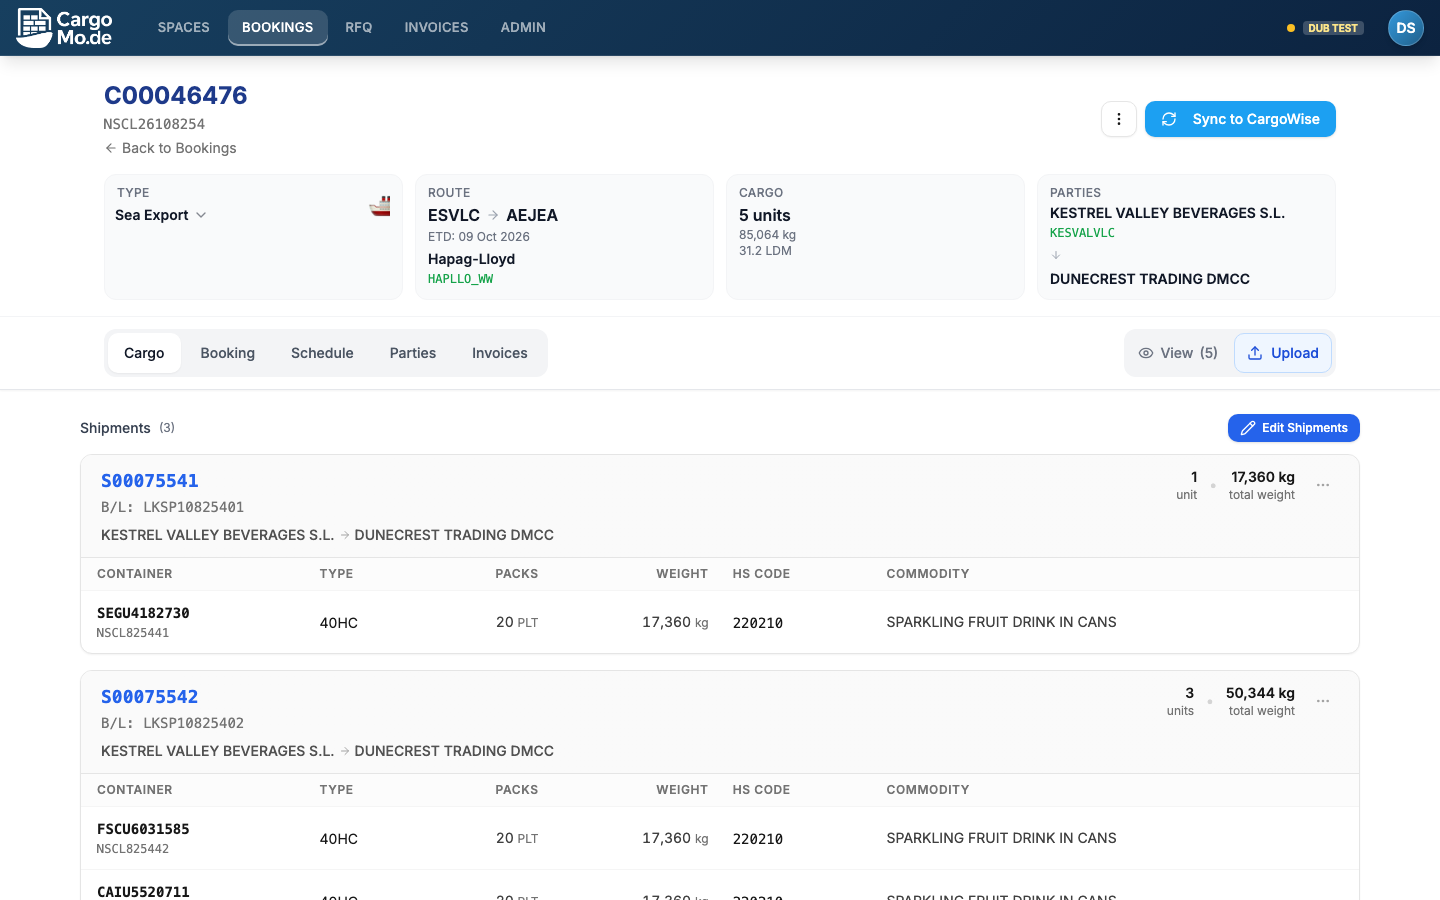The height and width of the screenshot is (900, 1440).
Task: Click the Hapag-Lloyd carrier name
Action: 472,259
